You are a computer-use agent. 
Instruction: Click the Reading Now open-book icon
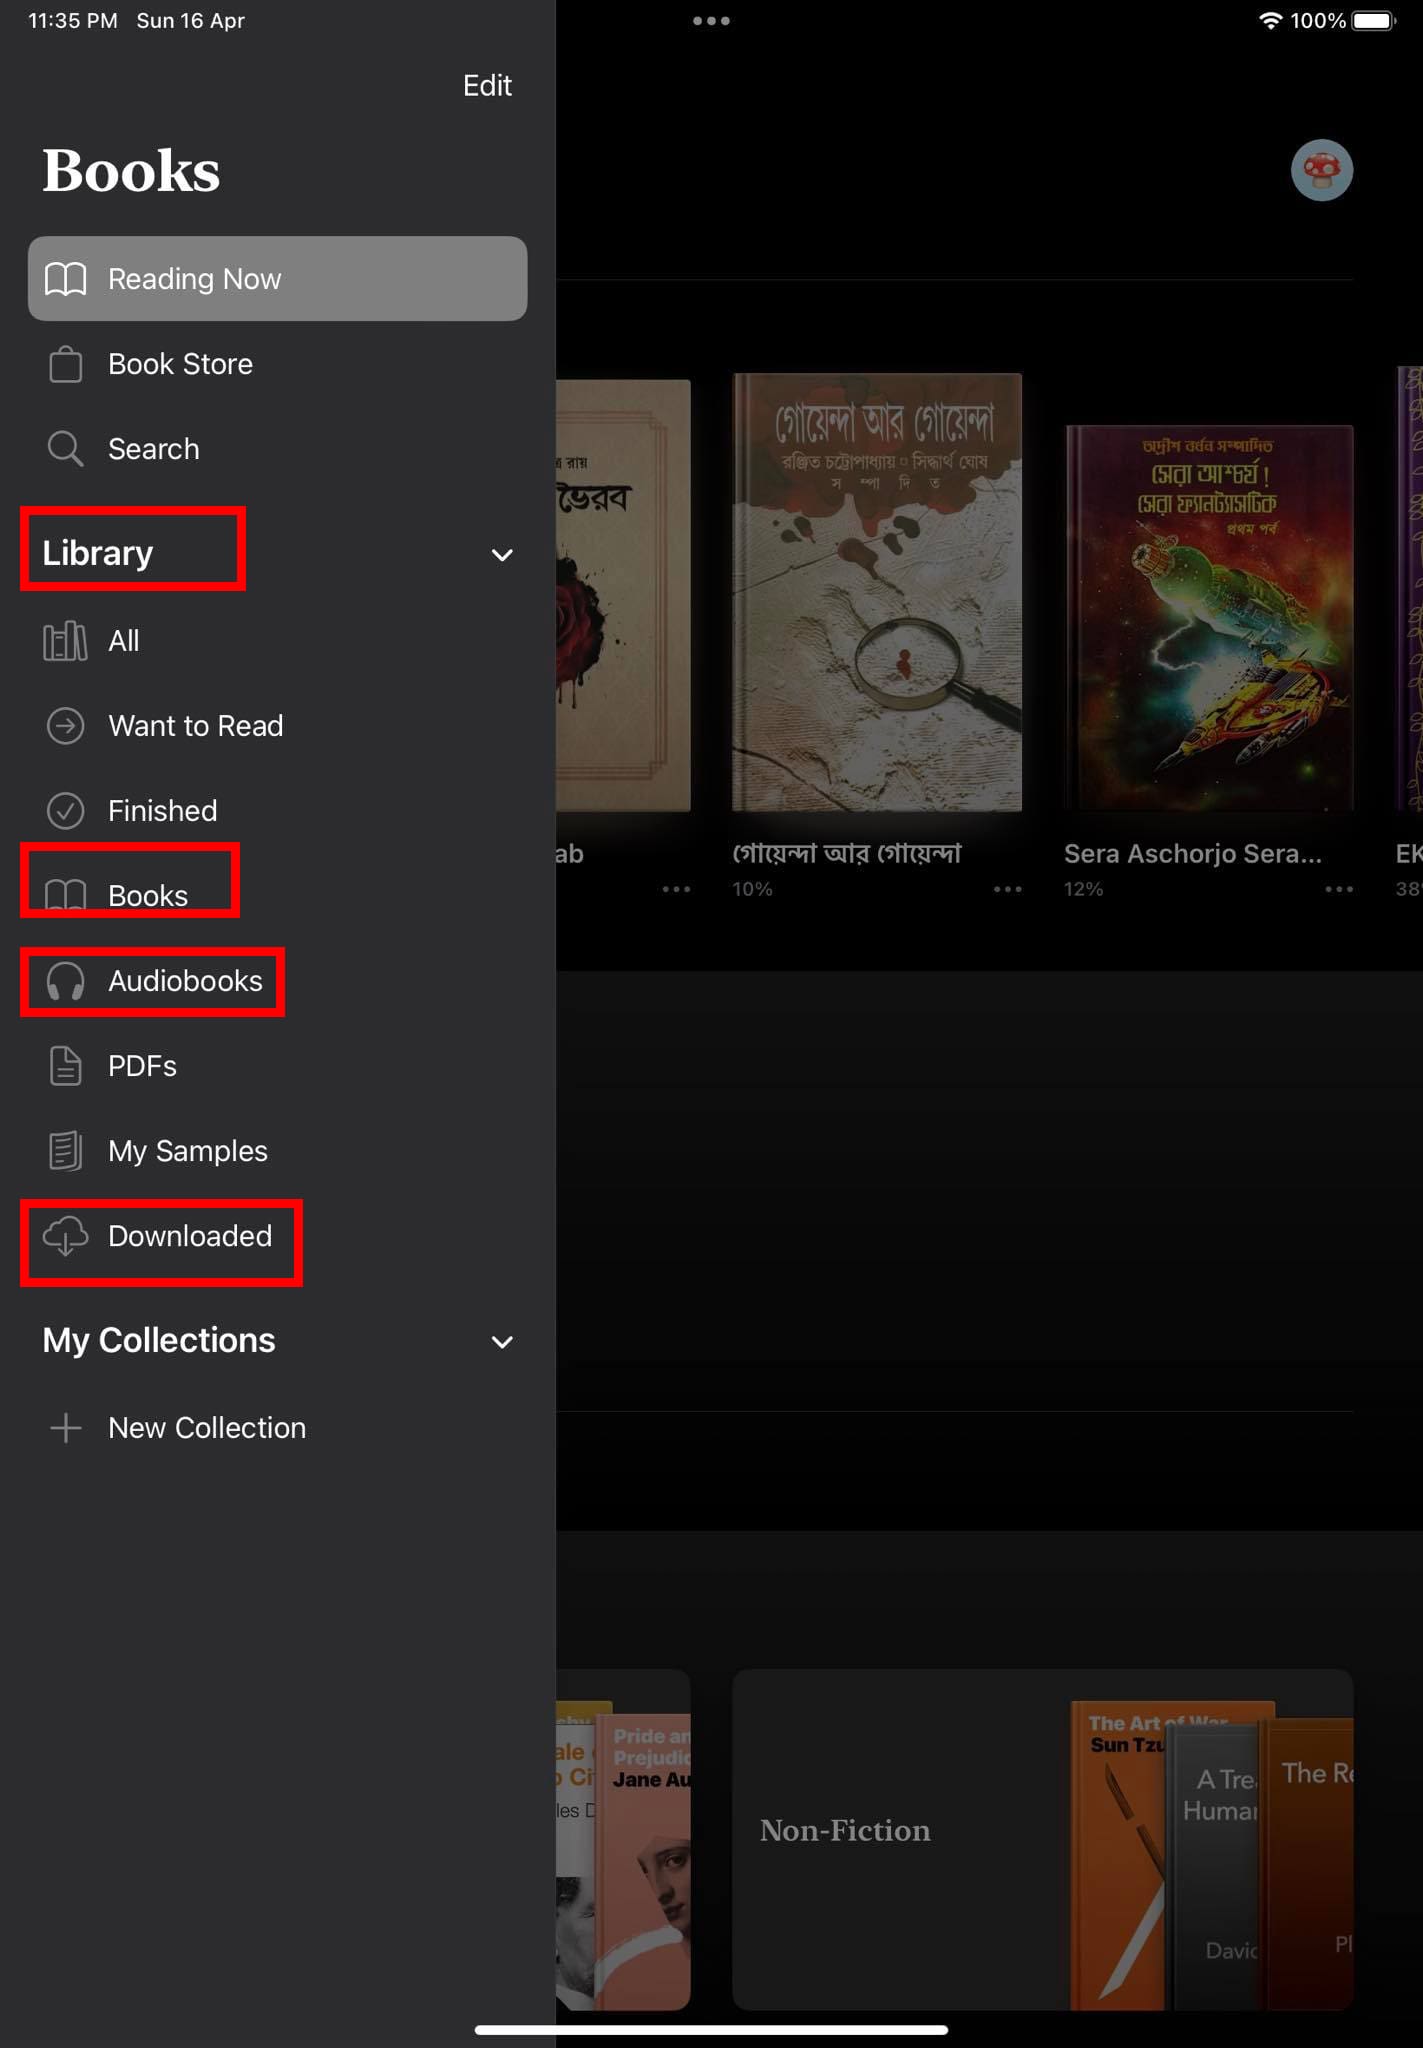pyautogui.click(x=66, y=279)
